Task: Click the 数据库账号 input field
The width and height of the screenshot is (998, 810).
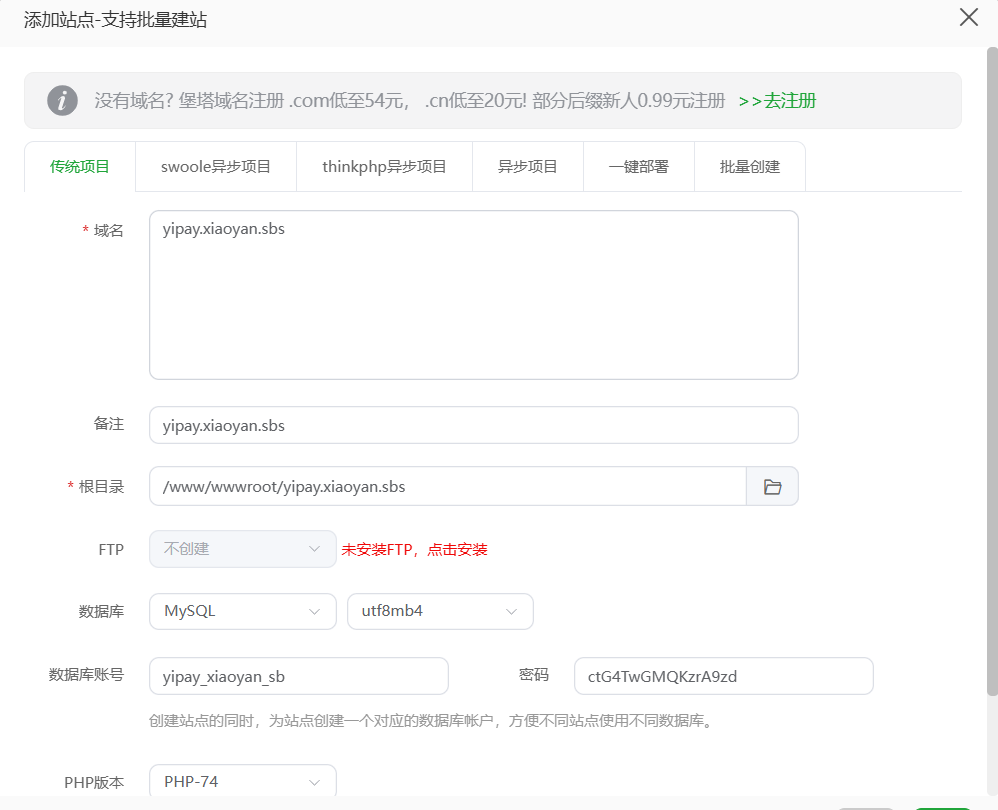Action: (298, 676)
